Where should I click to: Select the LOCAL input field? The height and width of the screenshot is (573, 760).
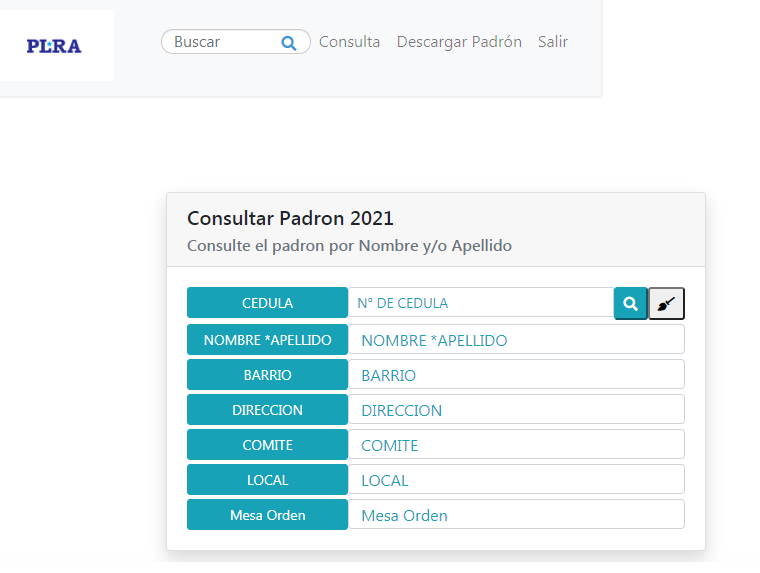tap(516, 480)
